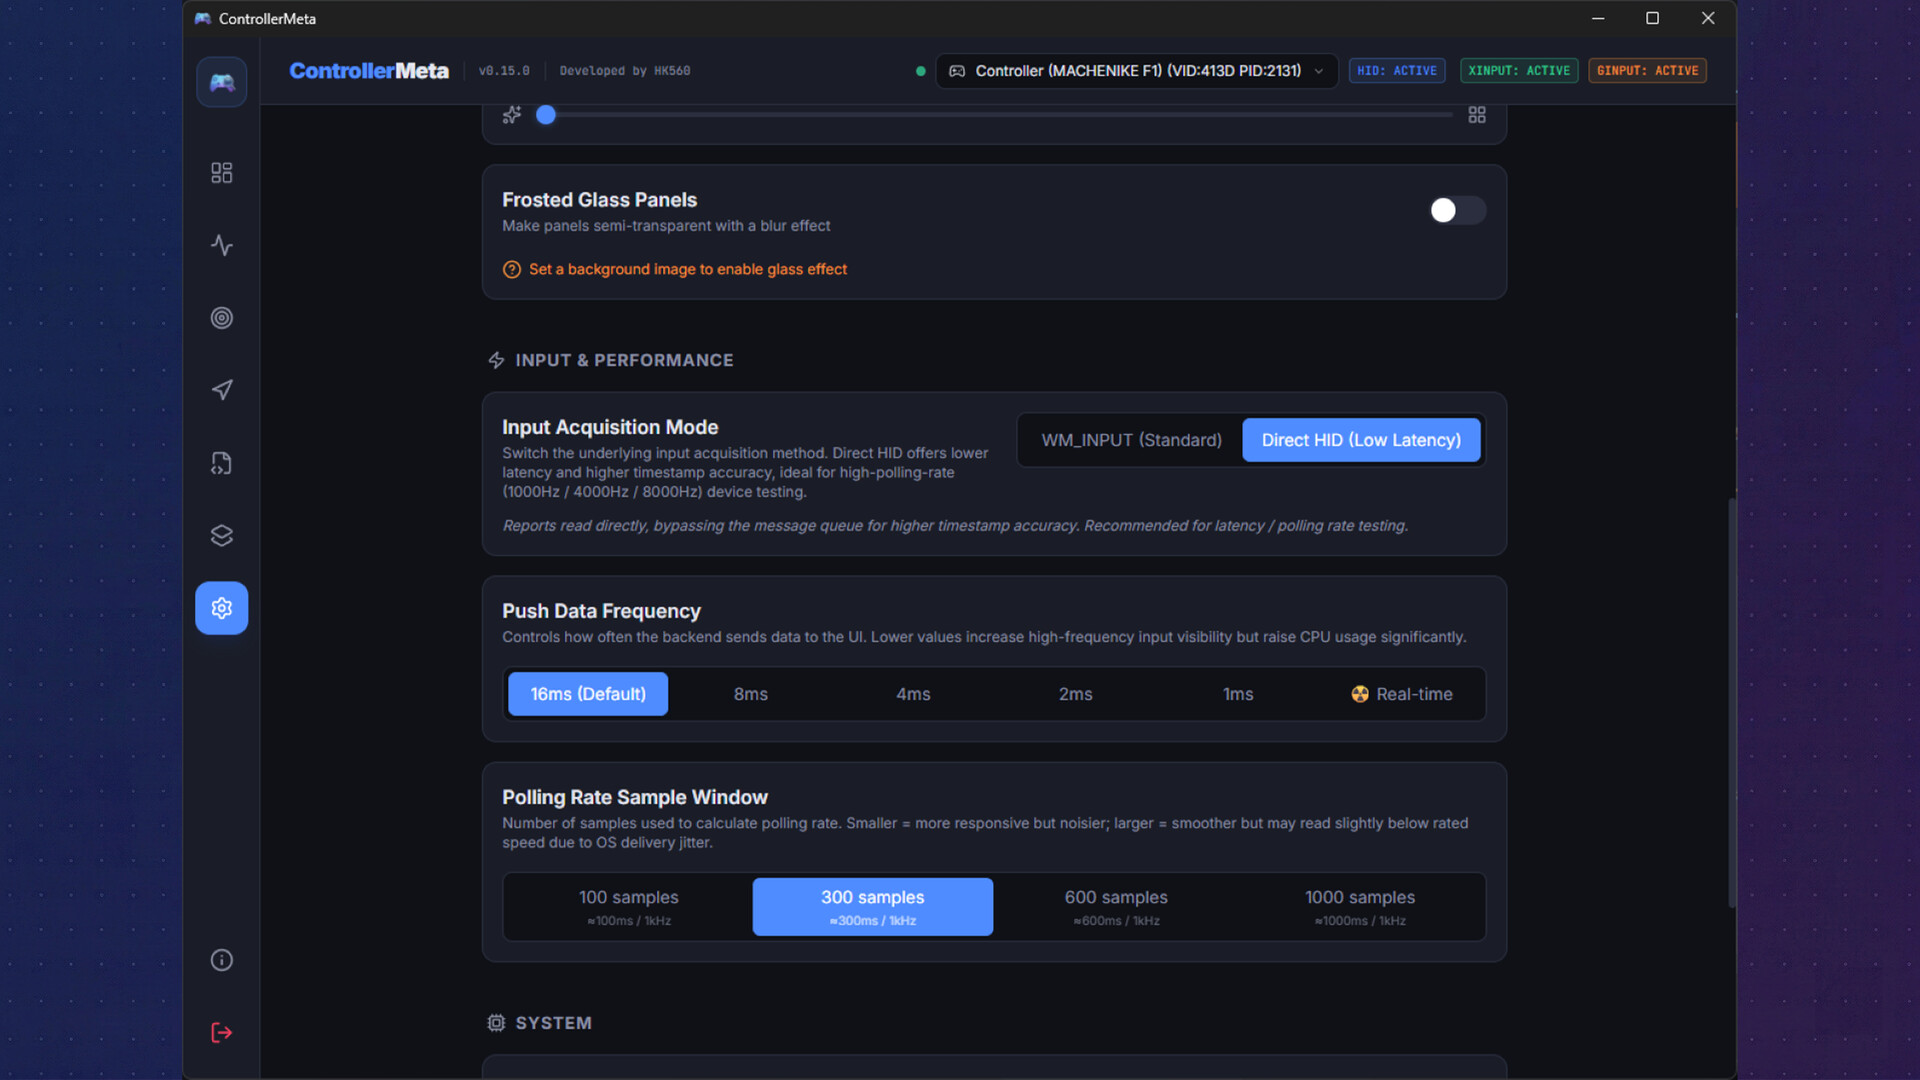The height and width of the screenshot is (1080, 1920).
Task: Select 1000 samples polling window
Action: coord(1359,906)
